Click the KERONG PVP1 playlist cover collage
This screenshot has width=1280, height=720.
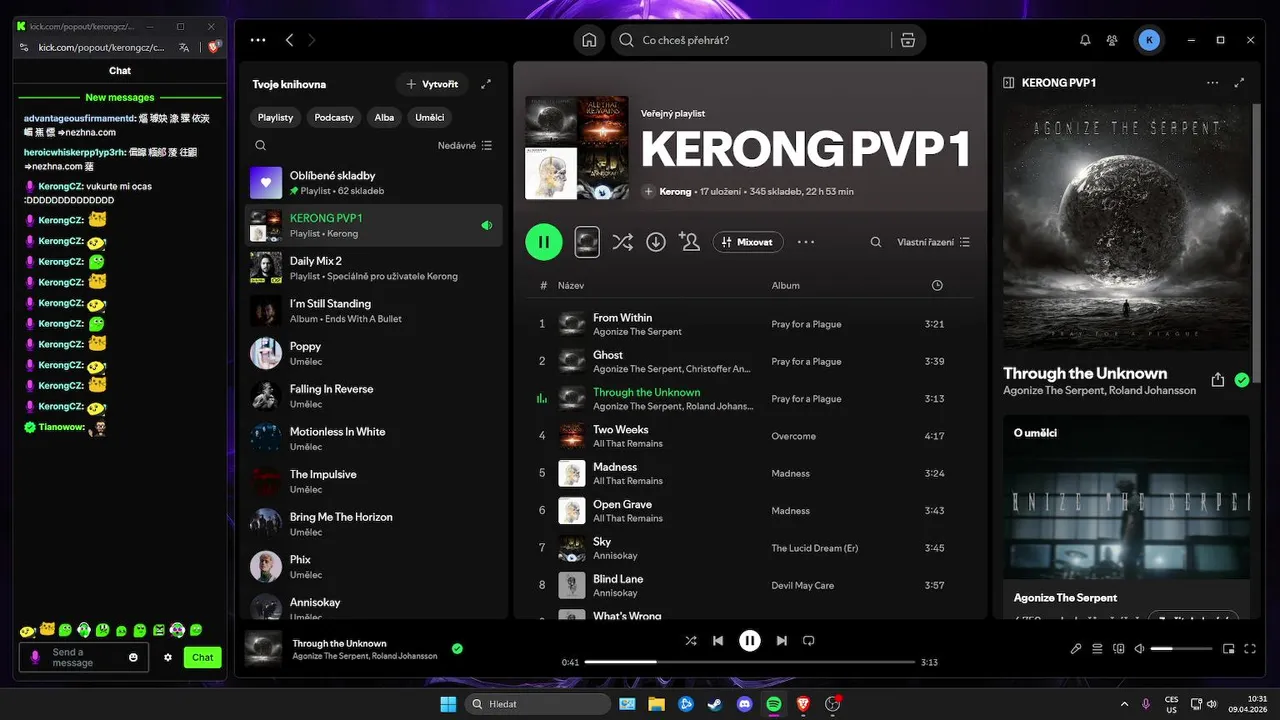point(577,148)
